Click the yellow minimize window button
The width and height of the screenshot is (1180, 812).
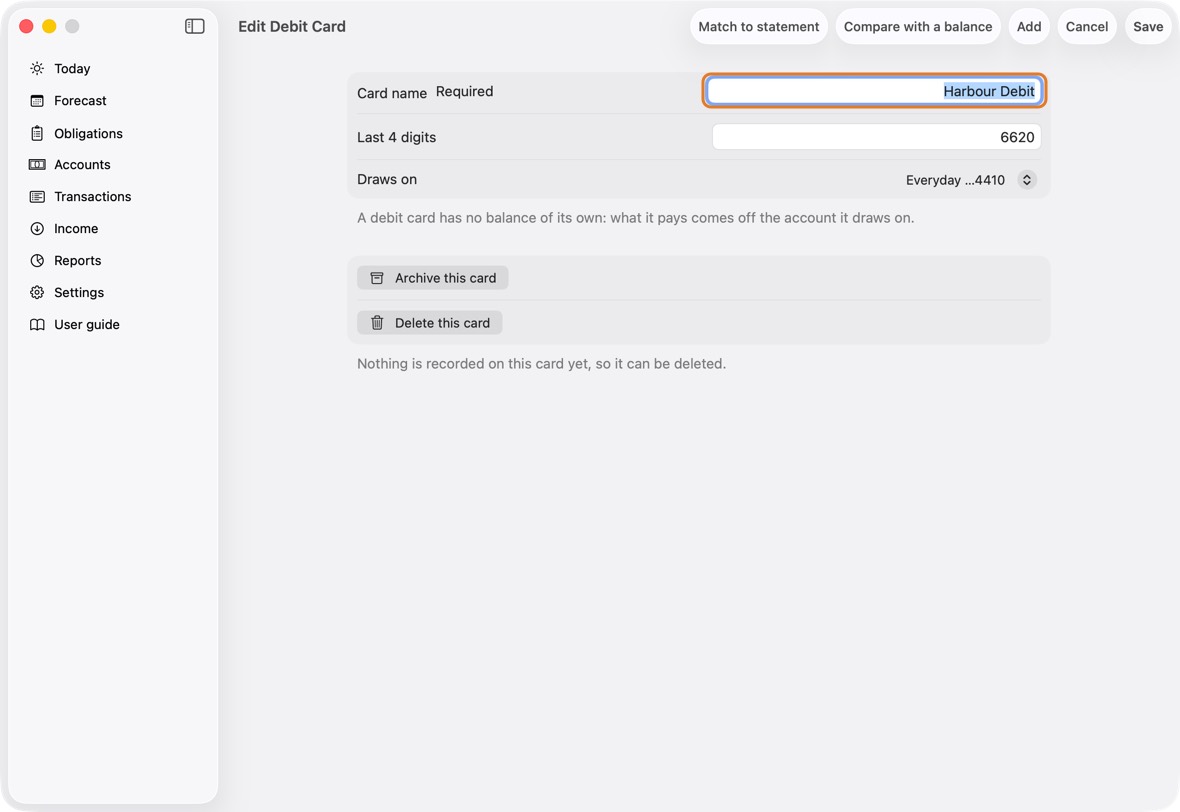point(49,26)
